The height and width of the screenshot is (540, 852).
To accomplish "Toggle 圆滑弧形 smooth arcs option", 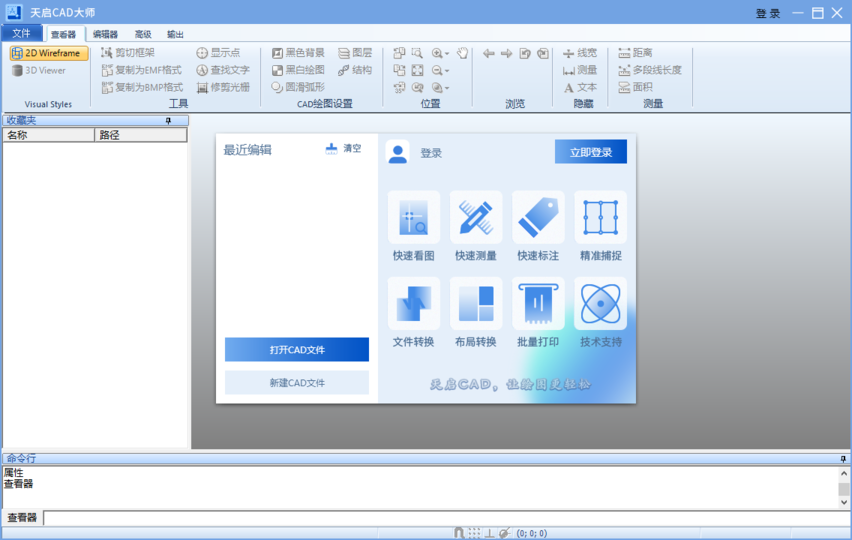I will 298,87.
